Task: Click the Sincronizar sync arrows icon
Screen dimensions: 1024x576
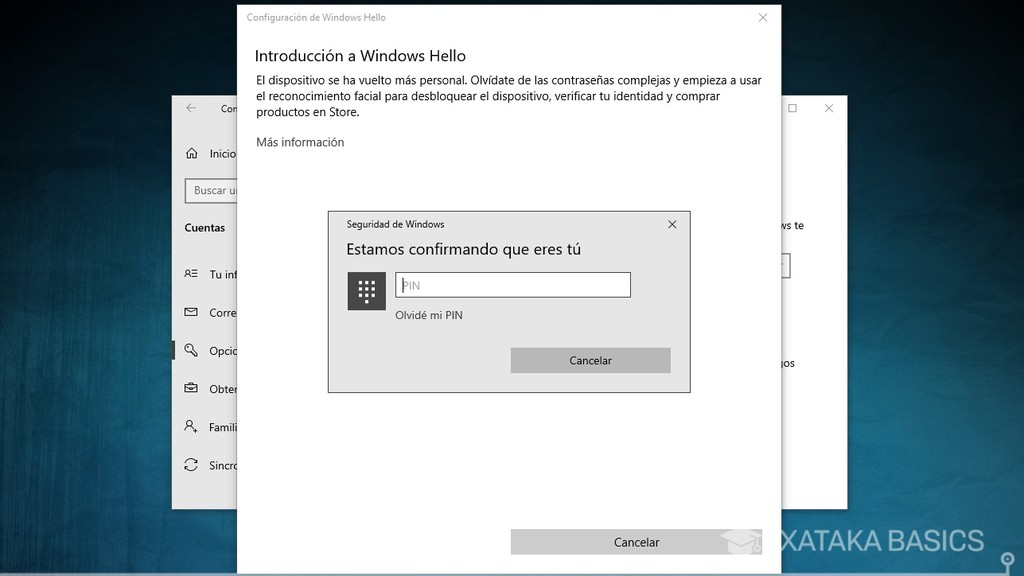Action: click(x=191, y=465)
